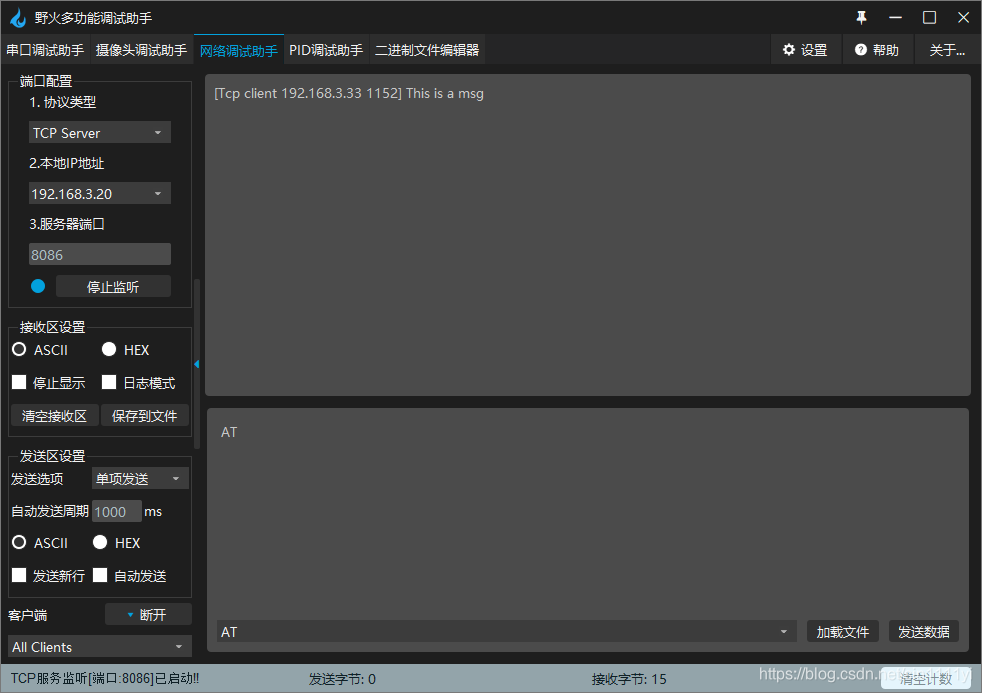The width and height of the screenshot is (982, 693).
Task: Expand the All Clients dropdown
Action: pyautogui.click(x=100, y=647)
